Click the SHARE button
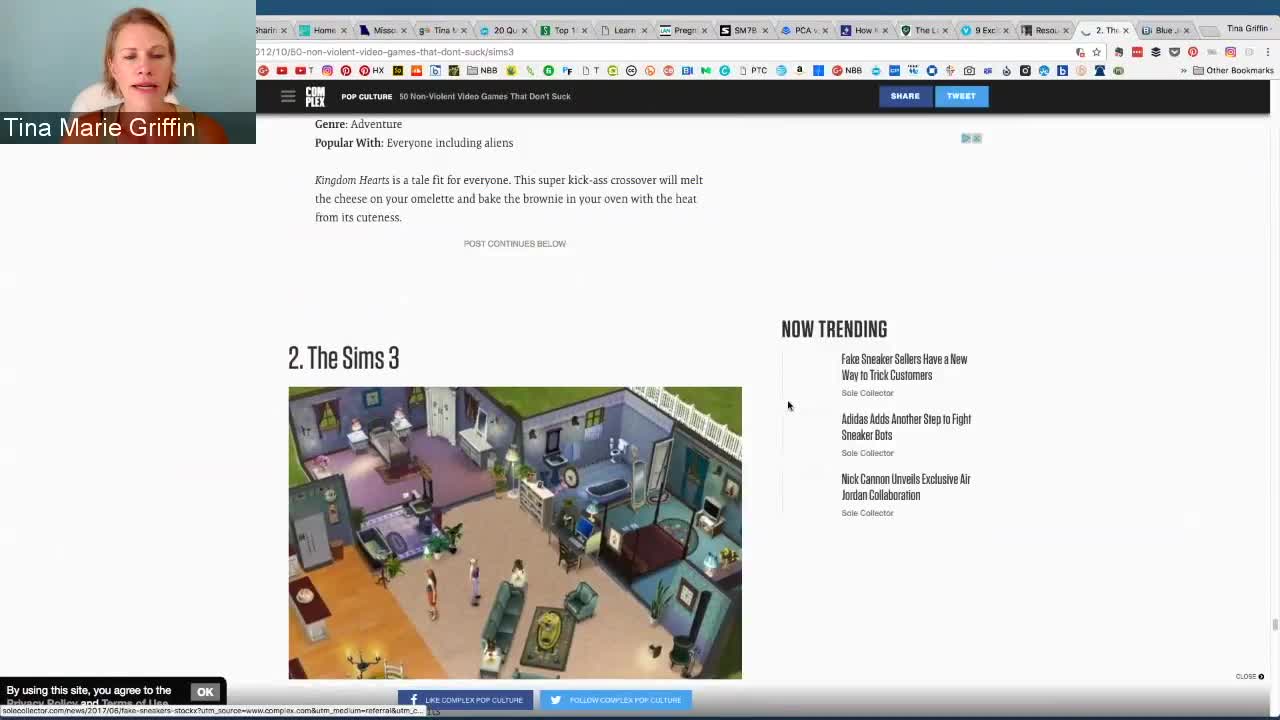Image resolution: width=1280 pixels, height=720 pixels. coord(905,96)
